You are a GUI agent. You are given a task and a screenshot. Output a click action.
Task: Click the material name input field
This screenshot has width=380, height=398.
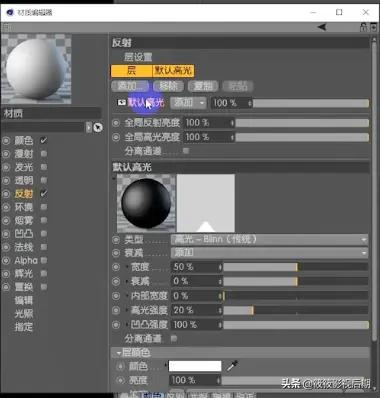pos(43,127)
